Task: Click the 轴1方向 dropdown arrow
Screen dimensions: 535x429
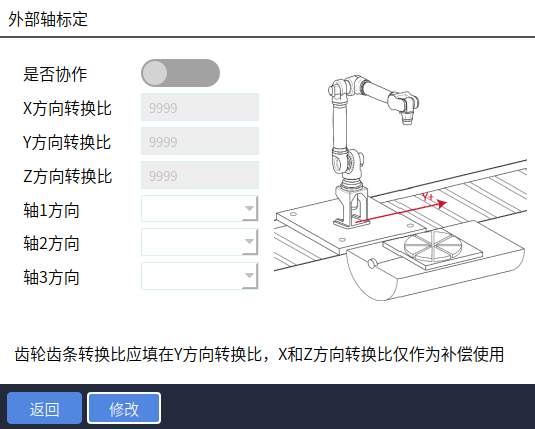Action: (249, 209)
